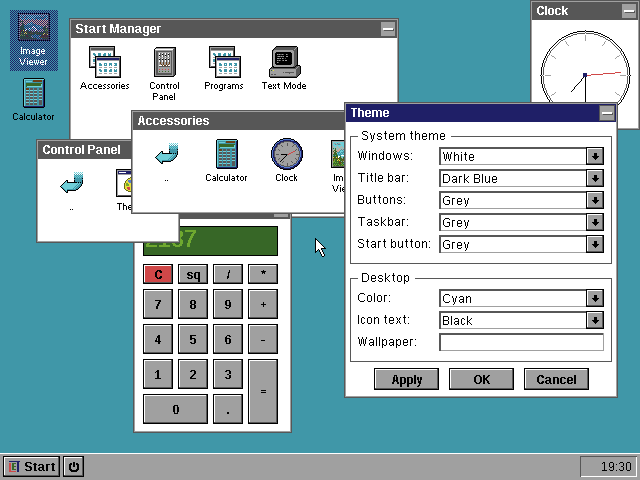Expand the Buttons color dropdown

click(595, 200)
